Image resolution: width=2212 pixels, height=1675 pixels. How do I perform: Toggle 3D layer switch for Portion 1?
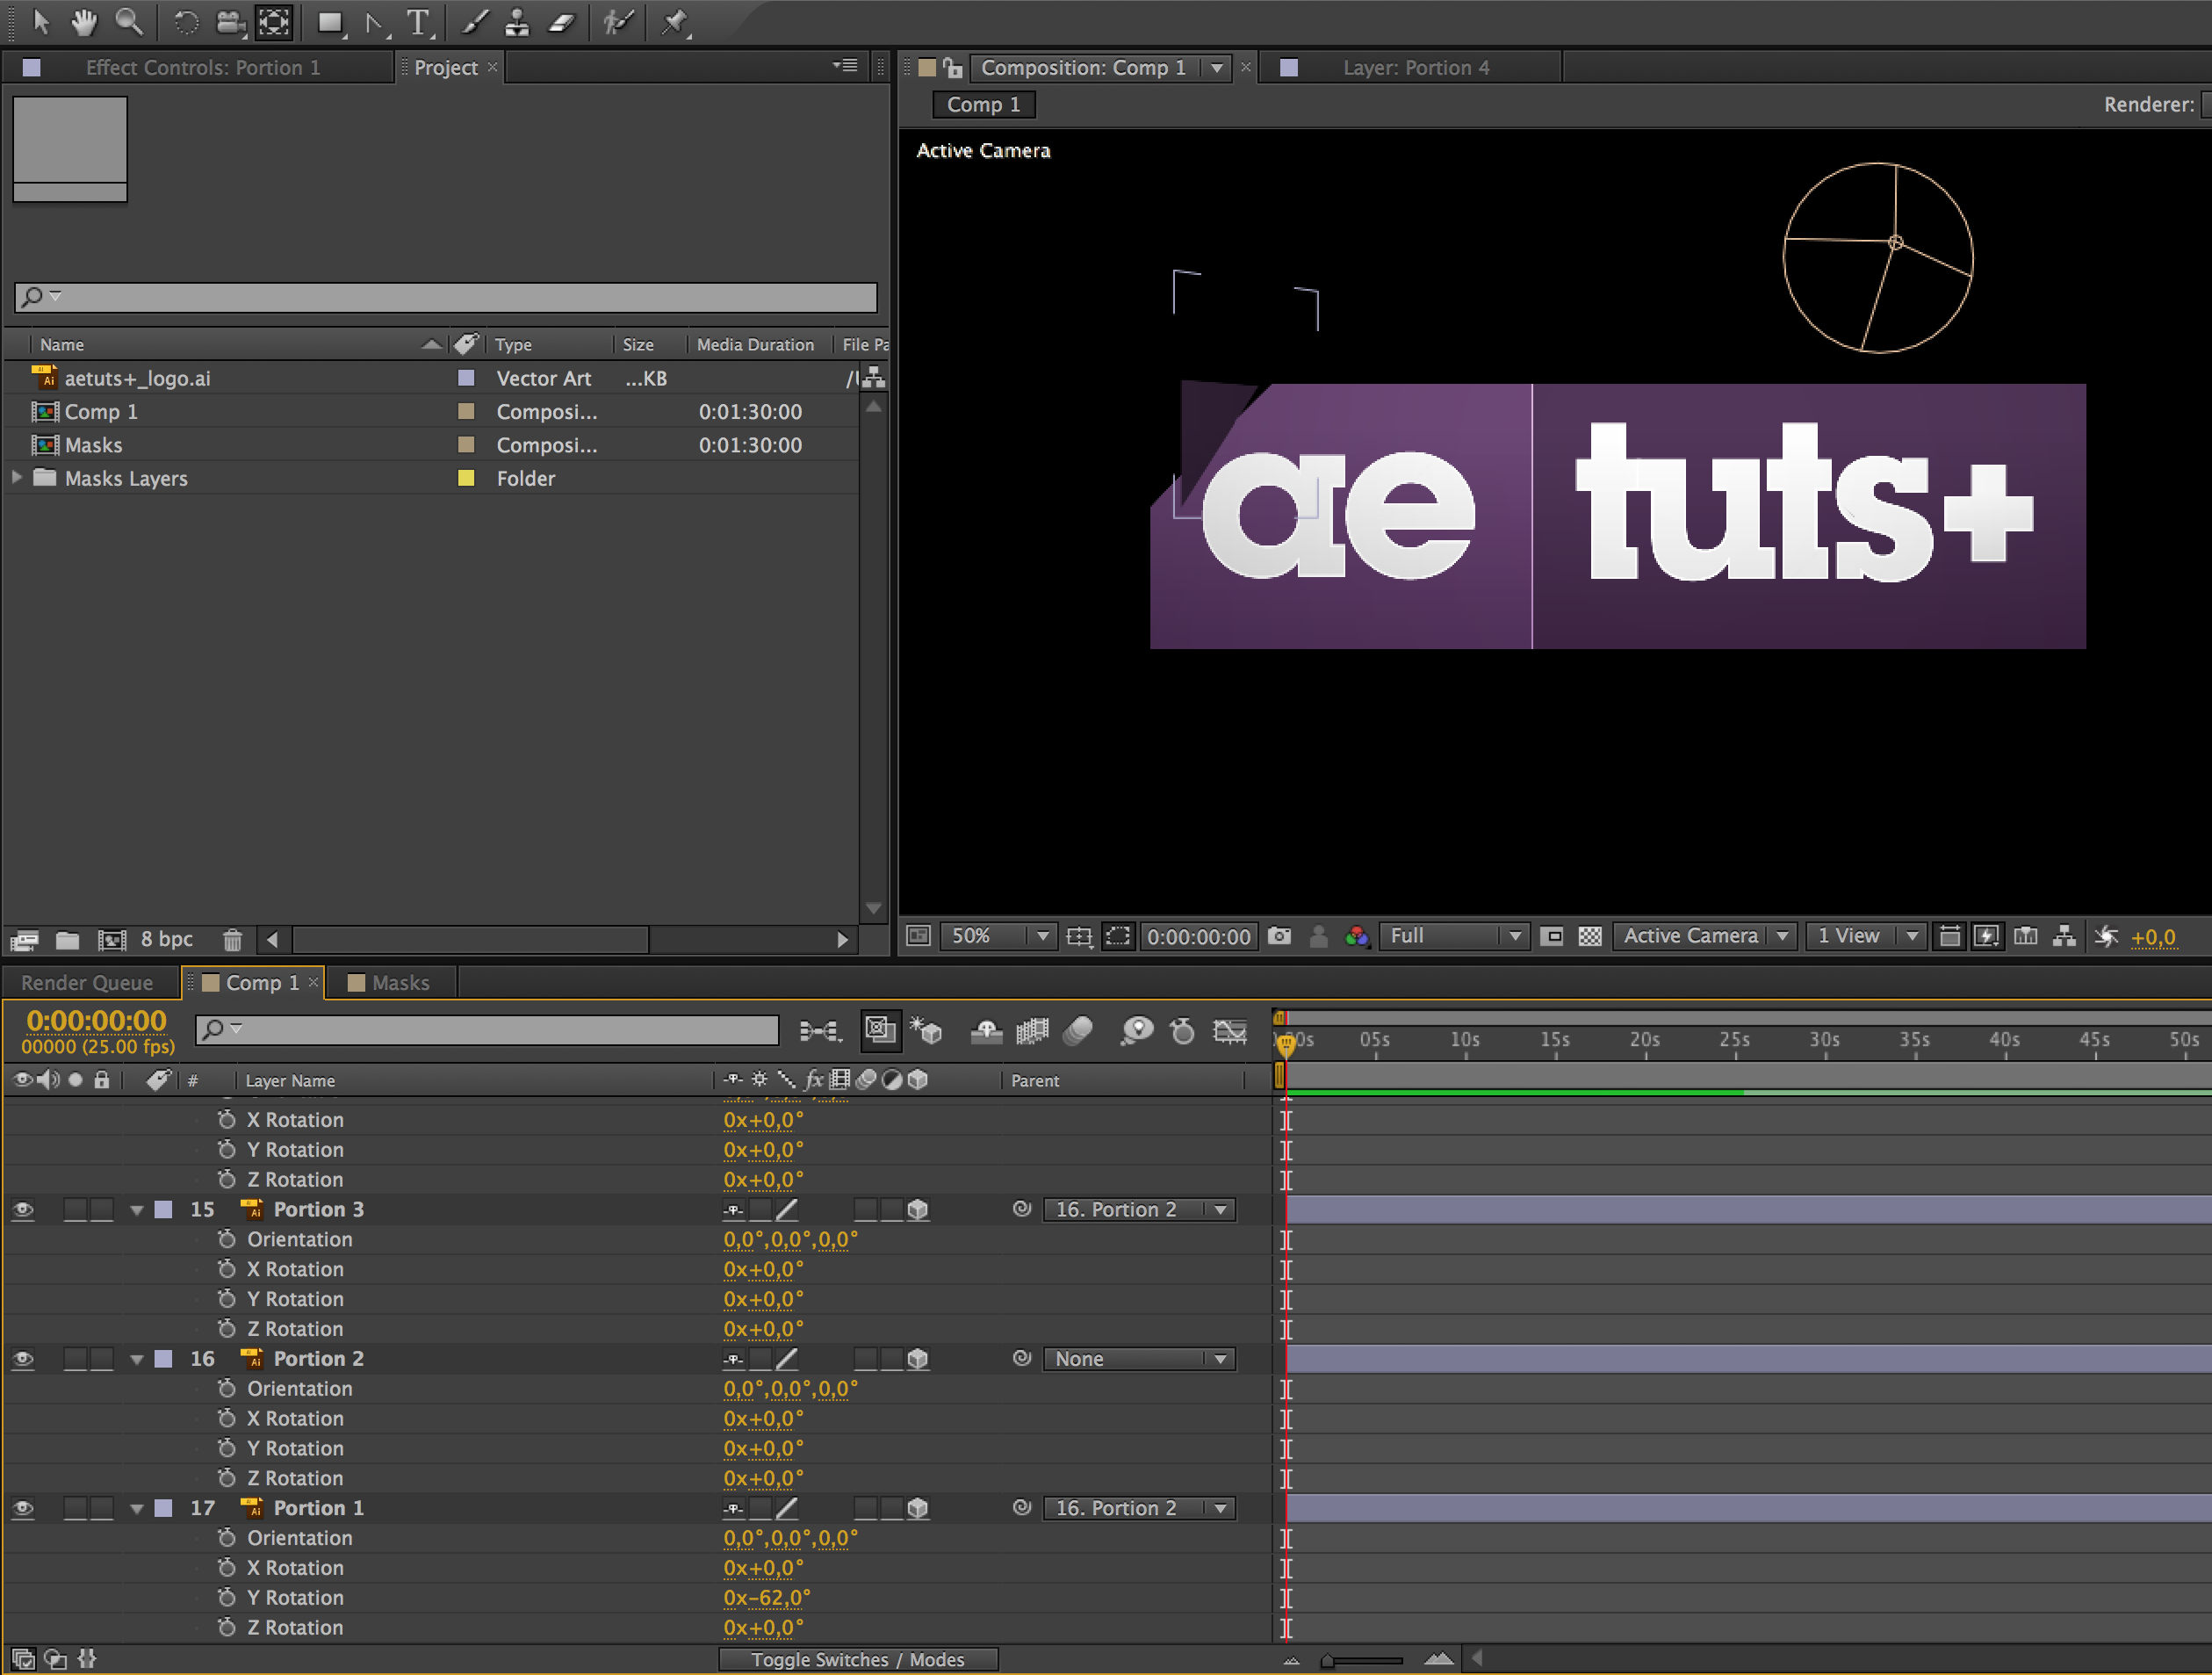click(x=918, y=1508)
